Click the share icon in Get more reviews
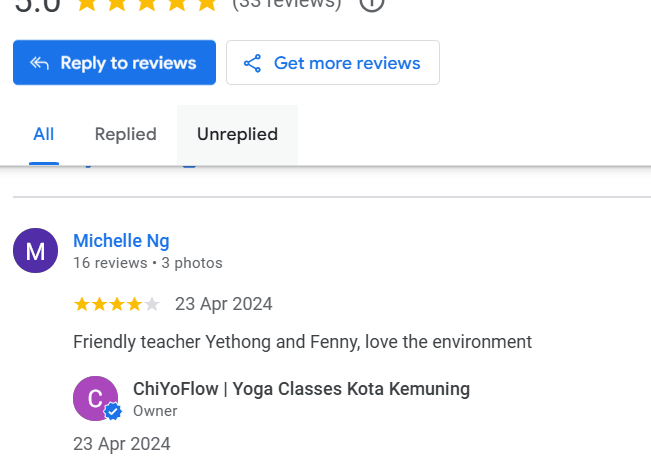Viewport: 651px width, 469px height. tap(252, 63)
